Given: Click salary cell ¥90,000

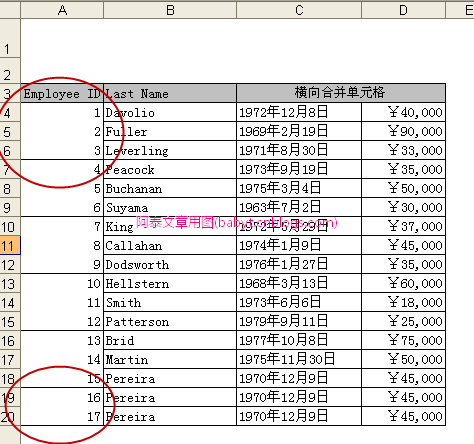Looking at the screenshot, I should coord(403,131).
